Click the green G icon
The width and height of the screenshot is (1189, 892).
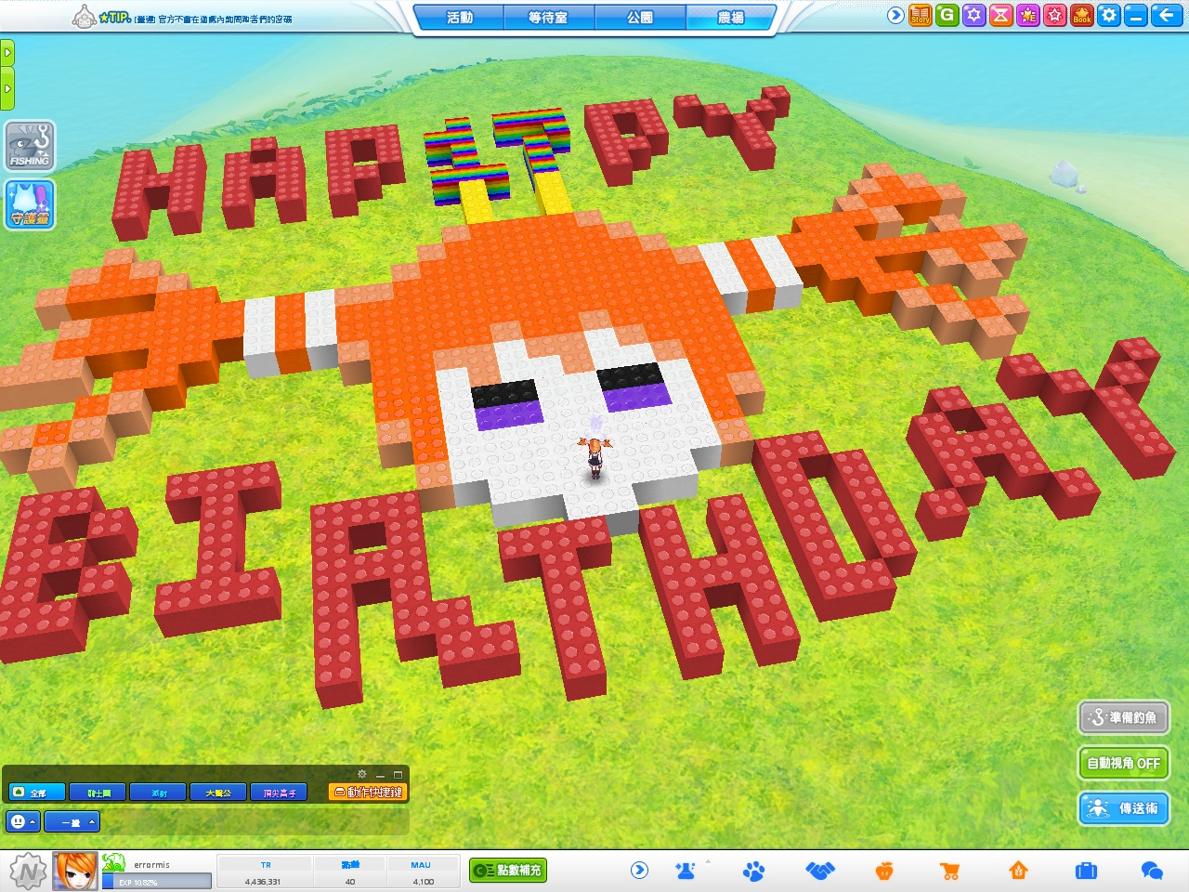[x=946, y=16]
